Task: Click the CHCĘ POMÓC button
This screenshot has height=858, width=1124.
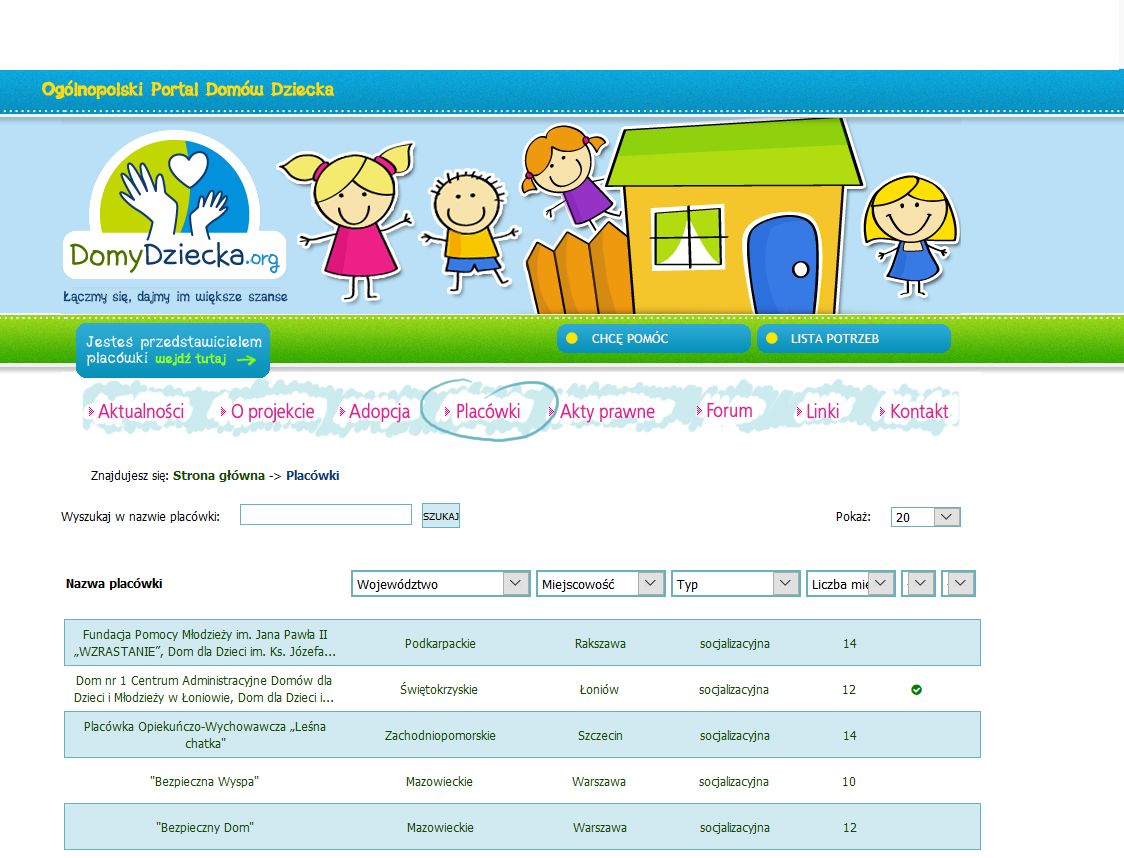Action: [x=653, y=338]
